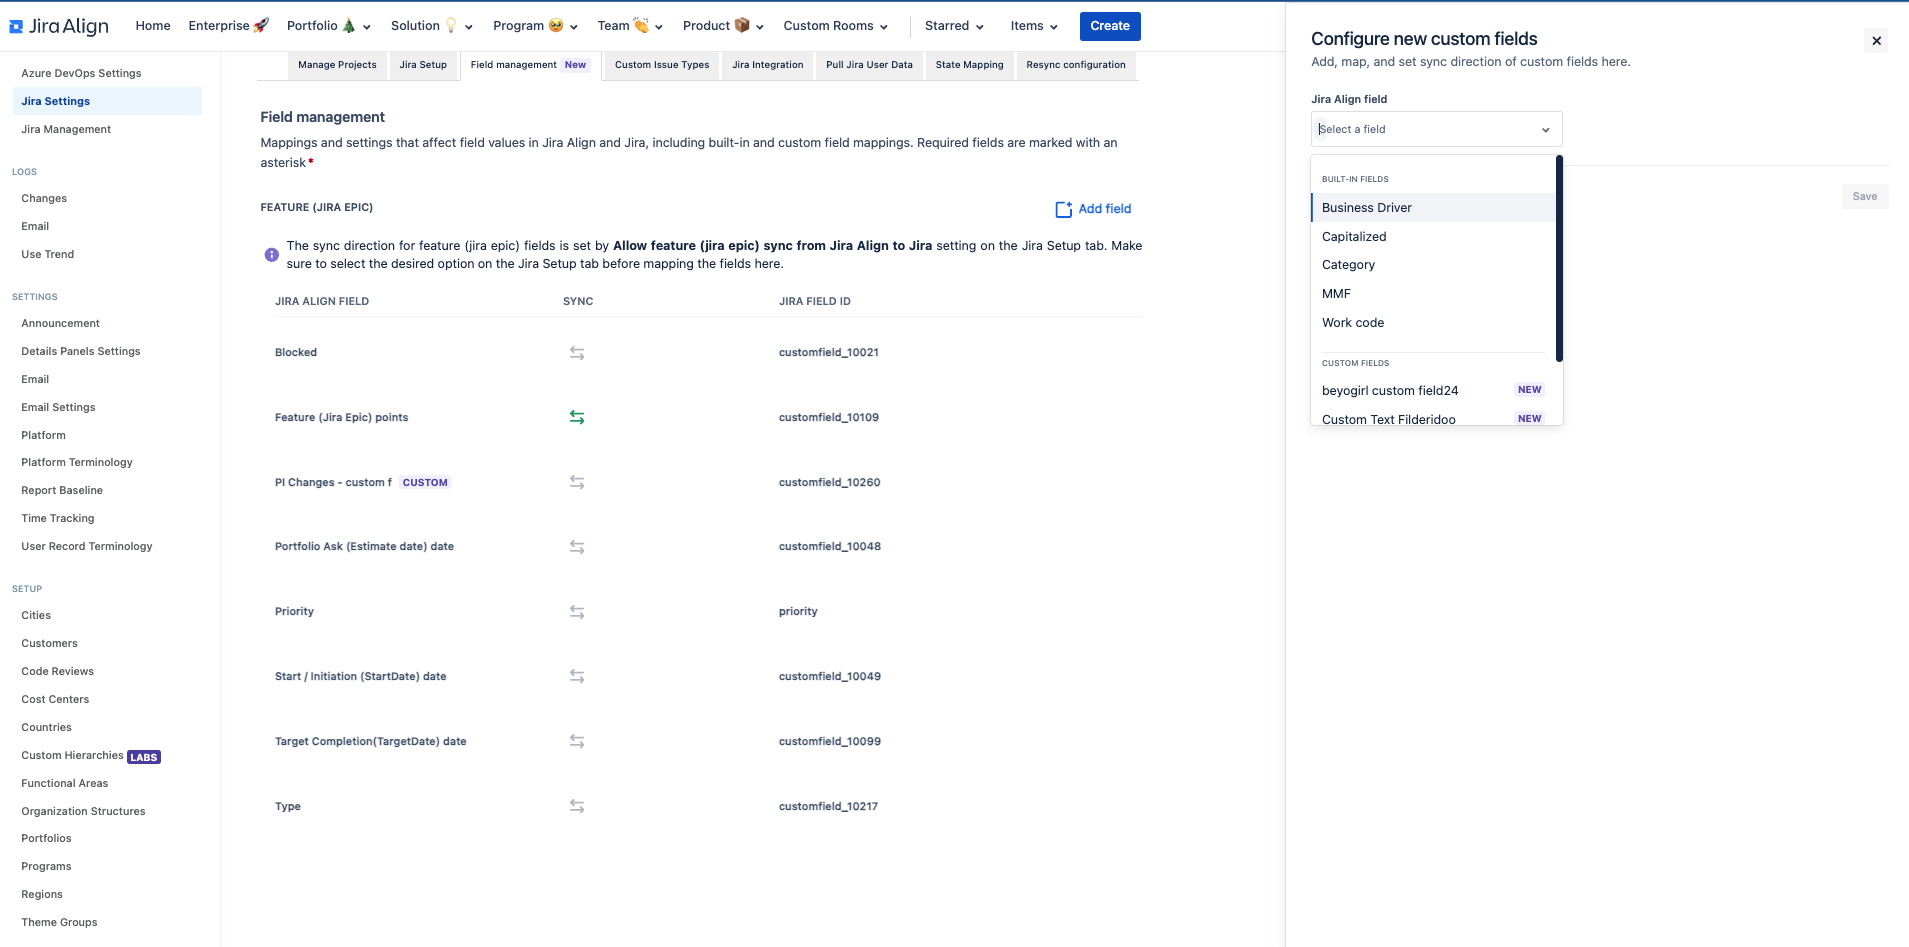Open Organization Structures setup page
This screenshot has height=947, width=1909.
coord(83,811)
